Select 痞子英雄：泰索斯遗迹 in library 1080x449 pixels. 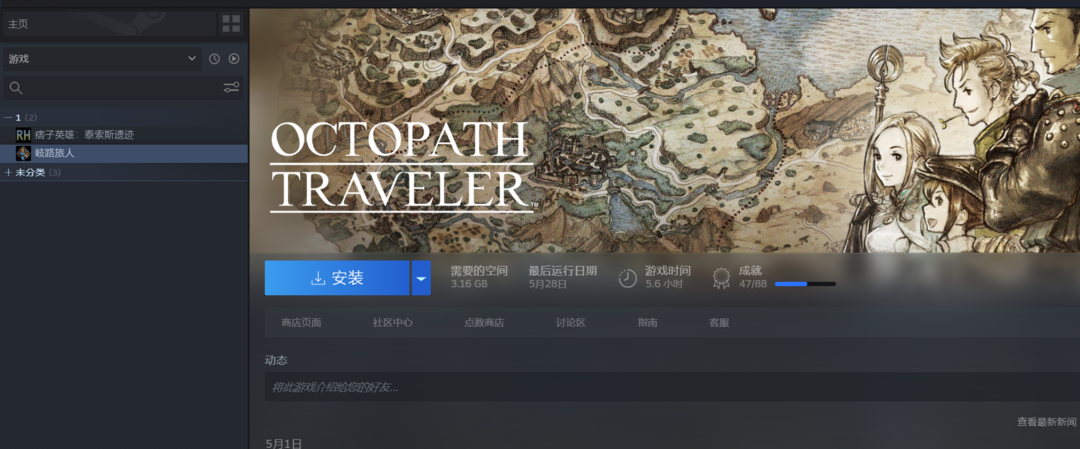click(124, 135)
